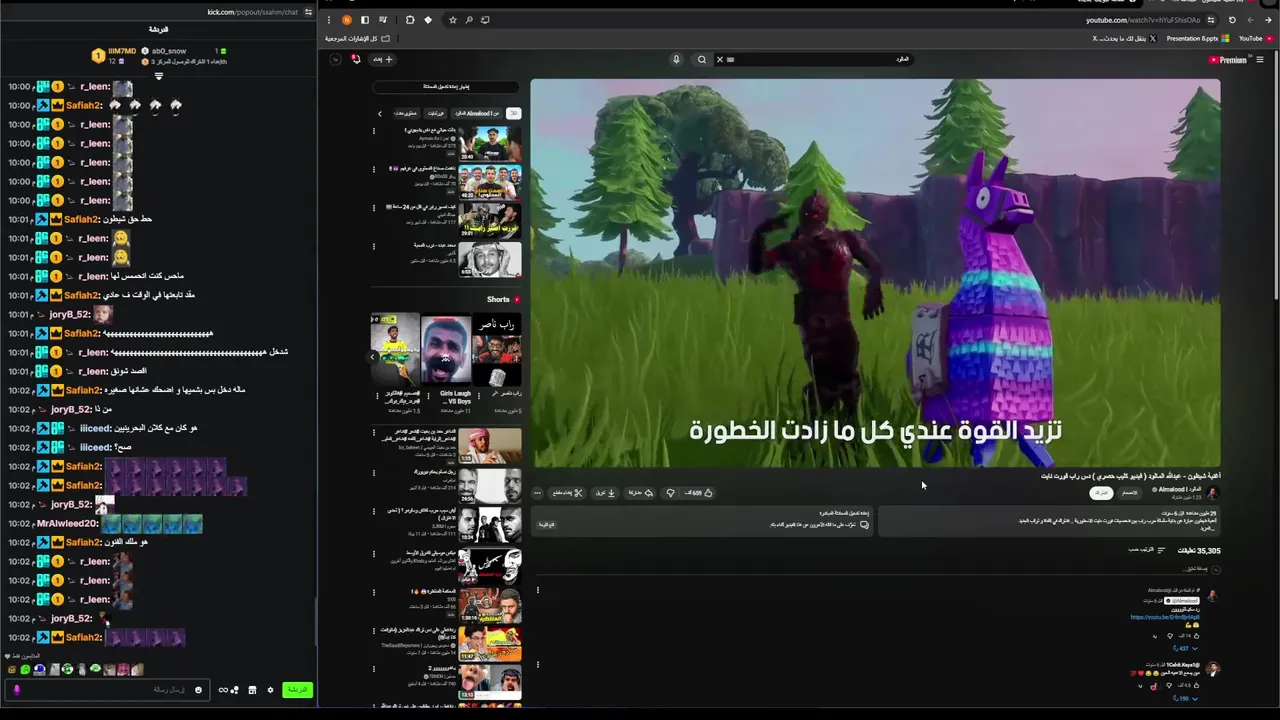Open the YouTube hamburger guide menu
1280x720 pixels.
click(x=1260, y=60)
